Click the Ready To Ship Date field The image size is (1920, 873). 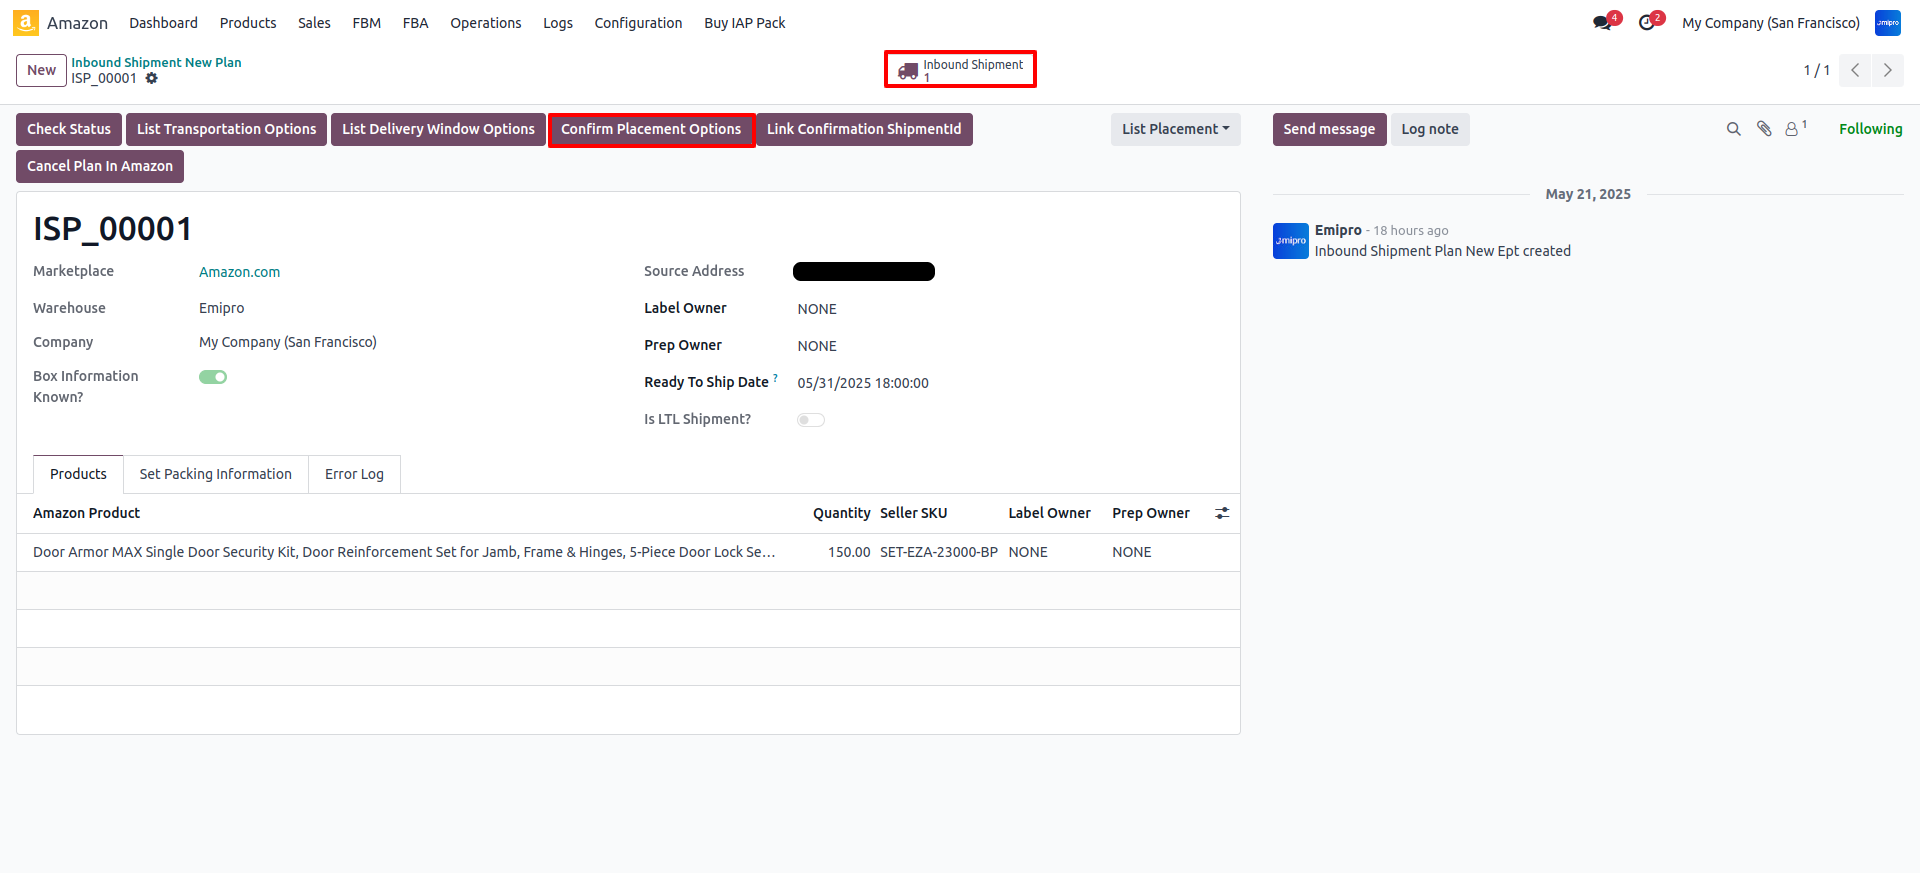coord(862,383)
